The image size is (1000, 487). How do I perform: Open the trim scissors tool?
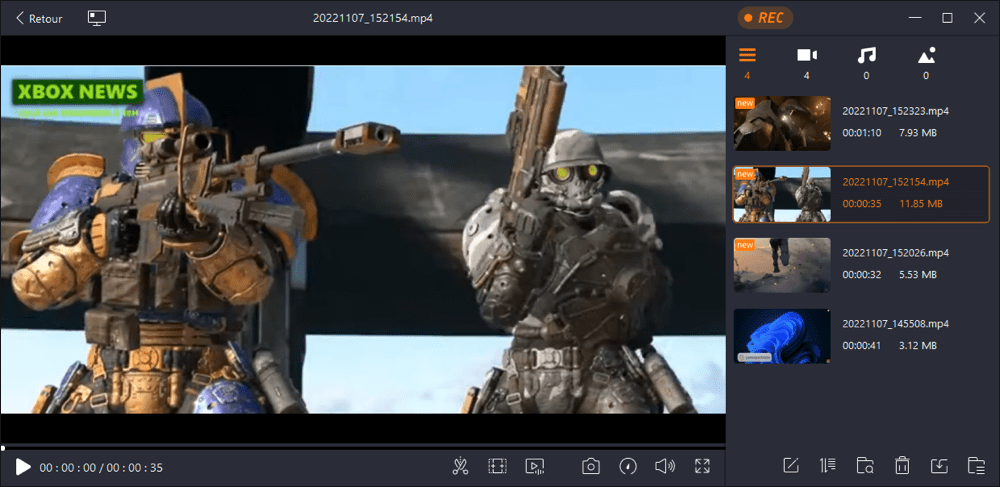[x=460, y=467]
